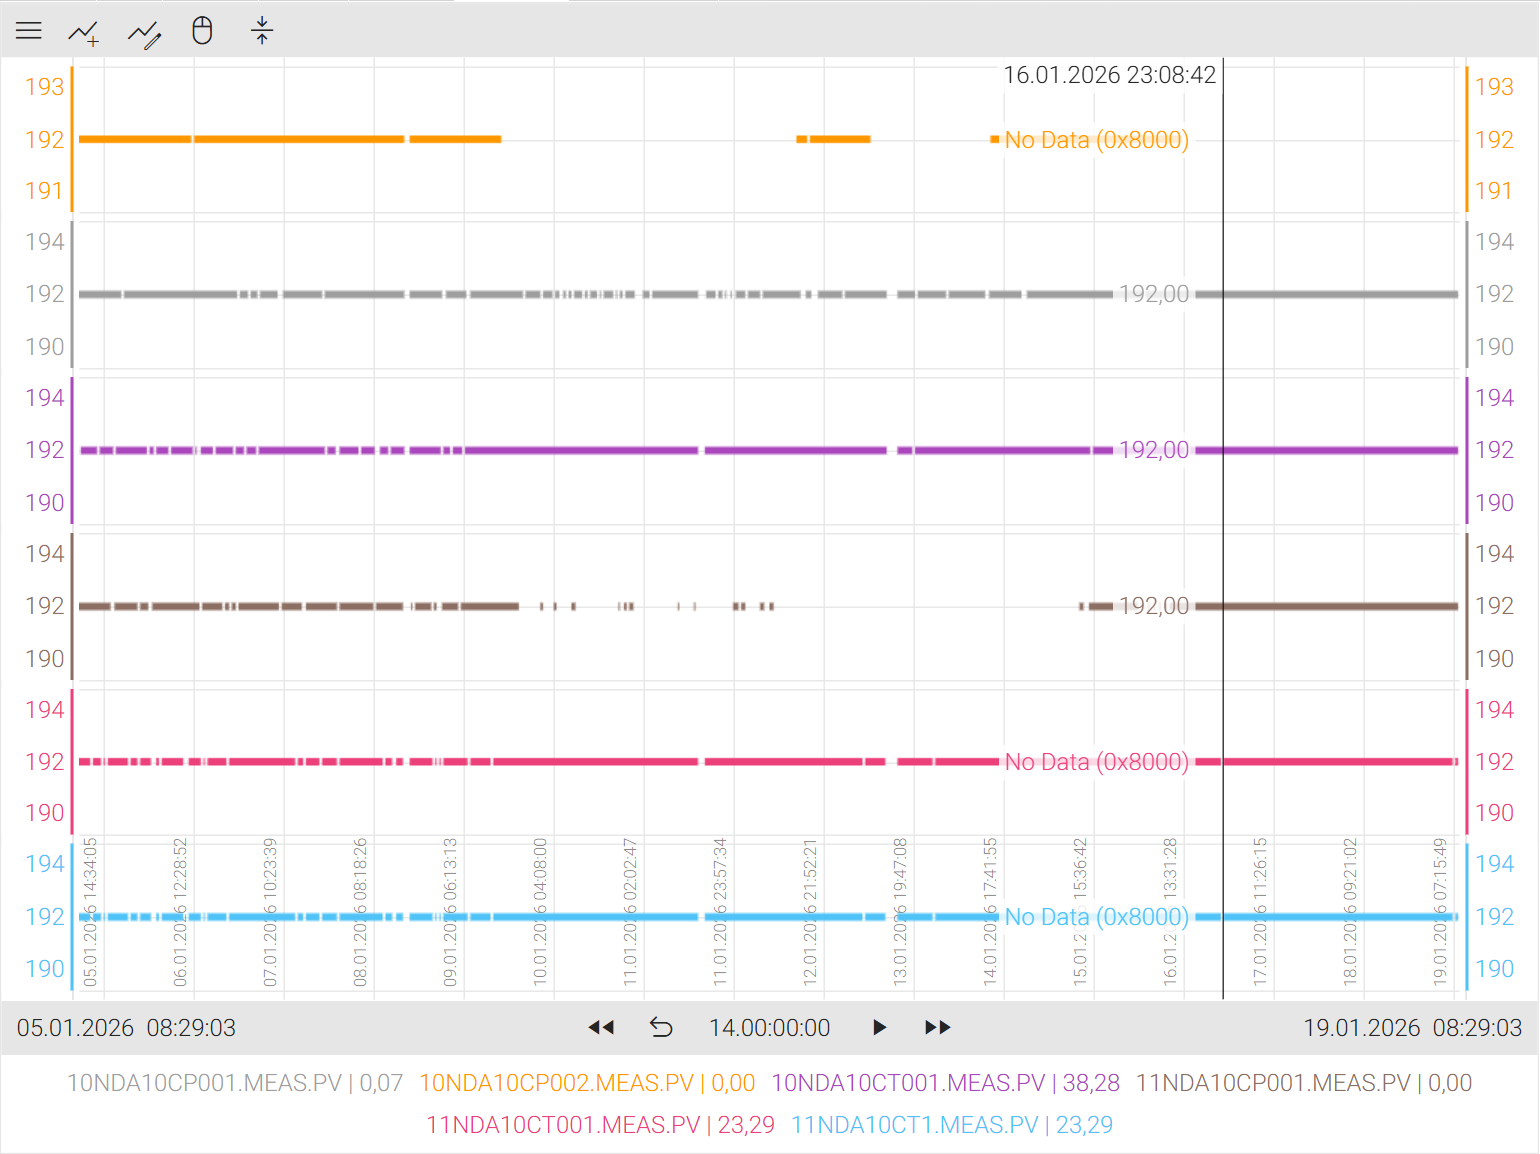
Task: Click the edit curve pencil icon
Action: point(144,34)
